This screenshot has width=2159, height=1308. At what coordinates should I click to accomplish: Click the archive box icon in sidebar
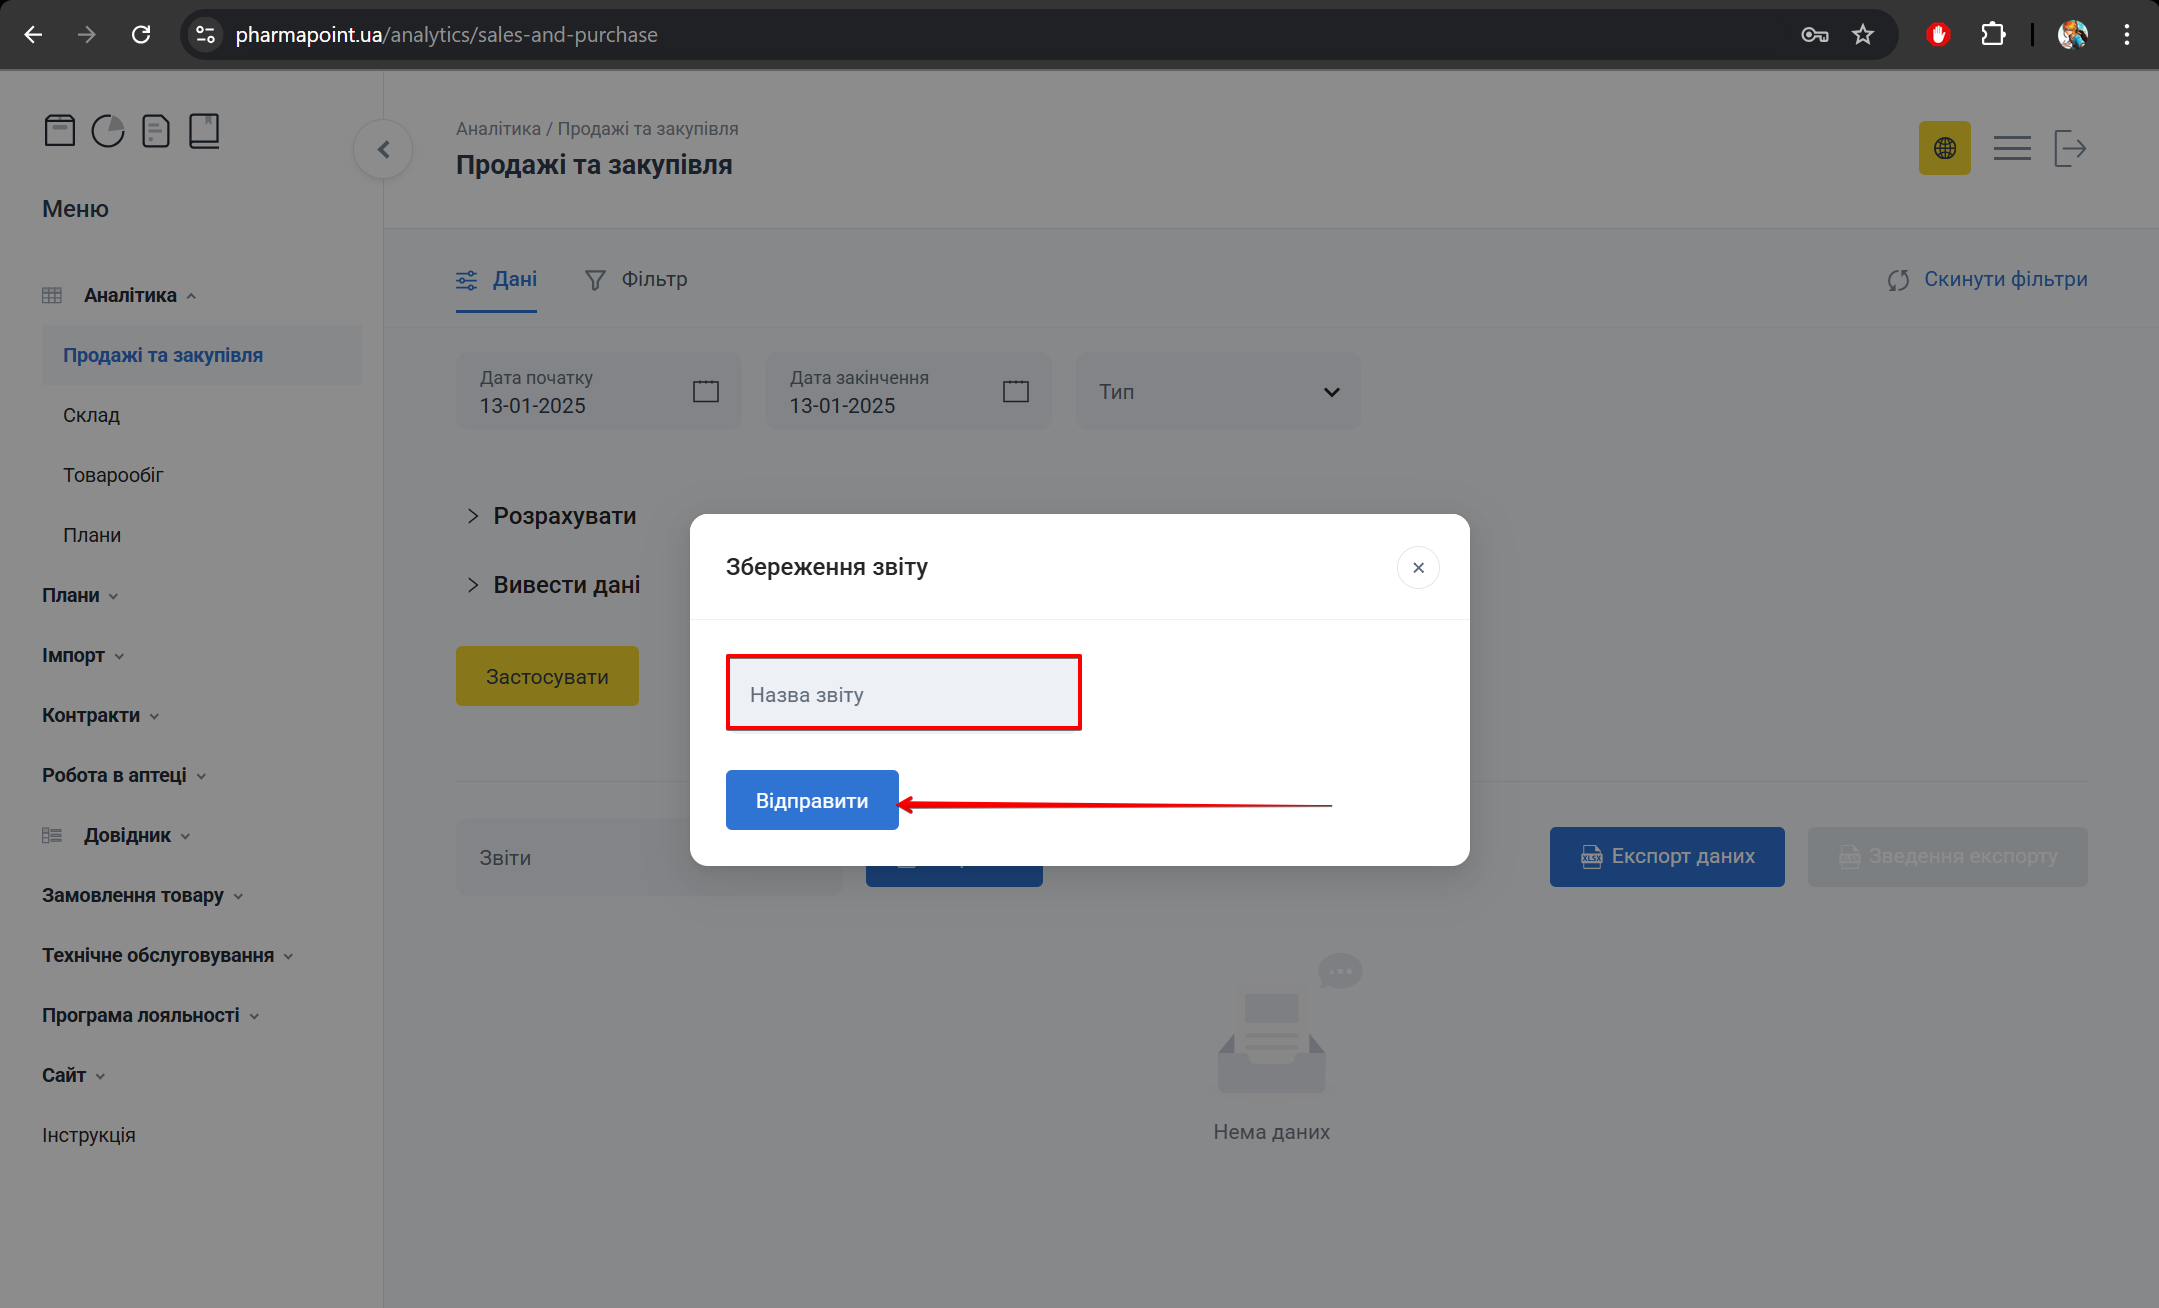pos(60,131)
